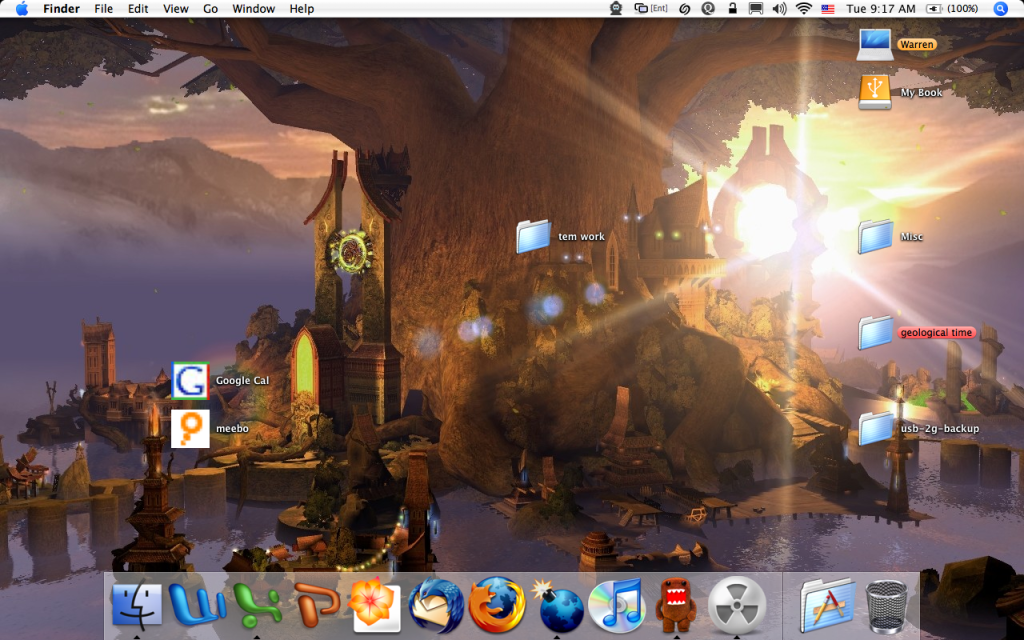Select the Misc folder on desktop
The height and width of the screenshot is (640, 1024).
[x=875, y=236]
